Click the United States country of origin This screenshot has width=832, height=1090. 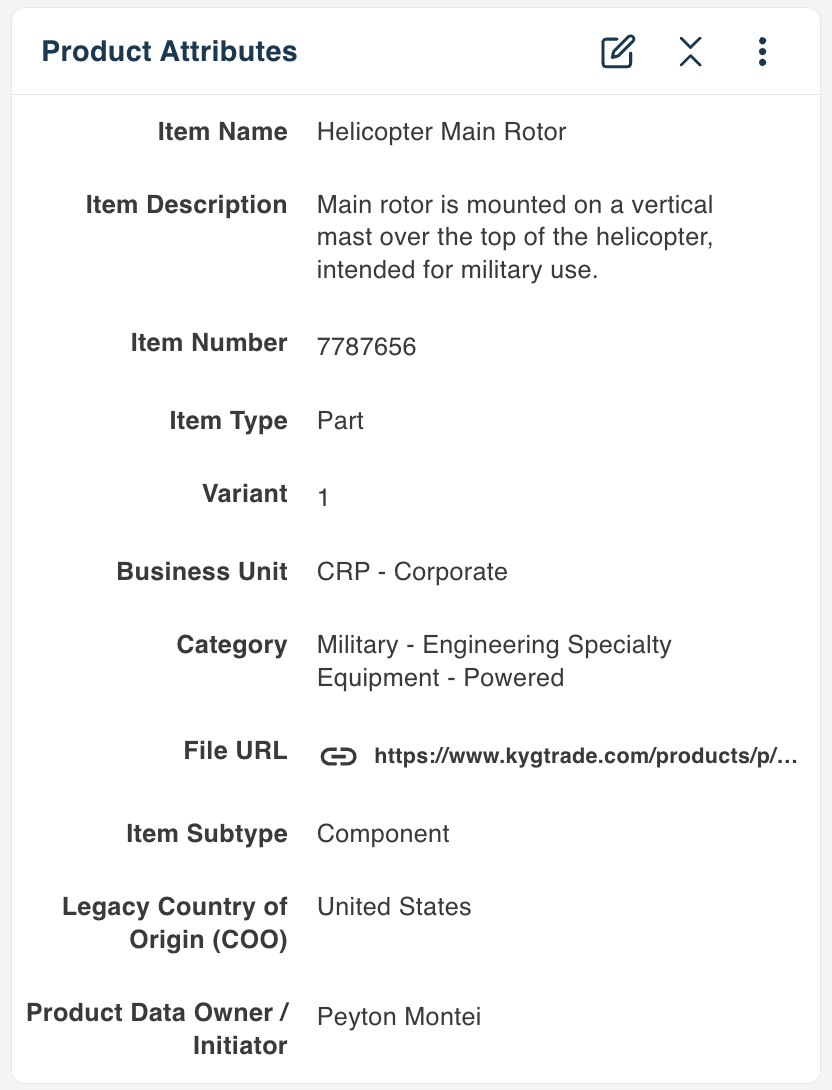(x=394, y=906)
